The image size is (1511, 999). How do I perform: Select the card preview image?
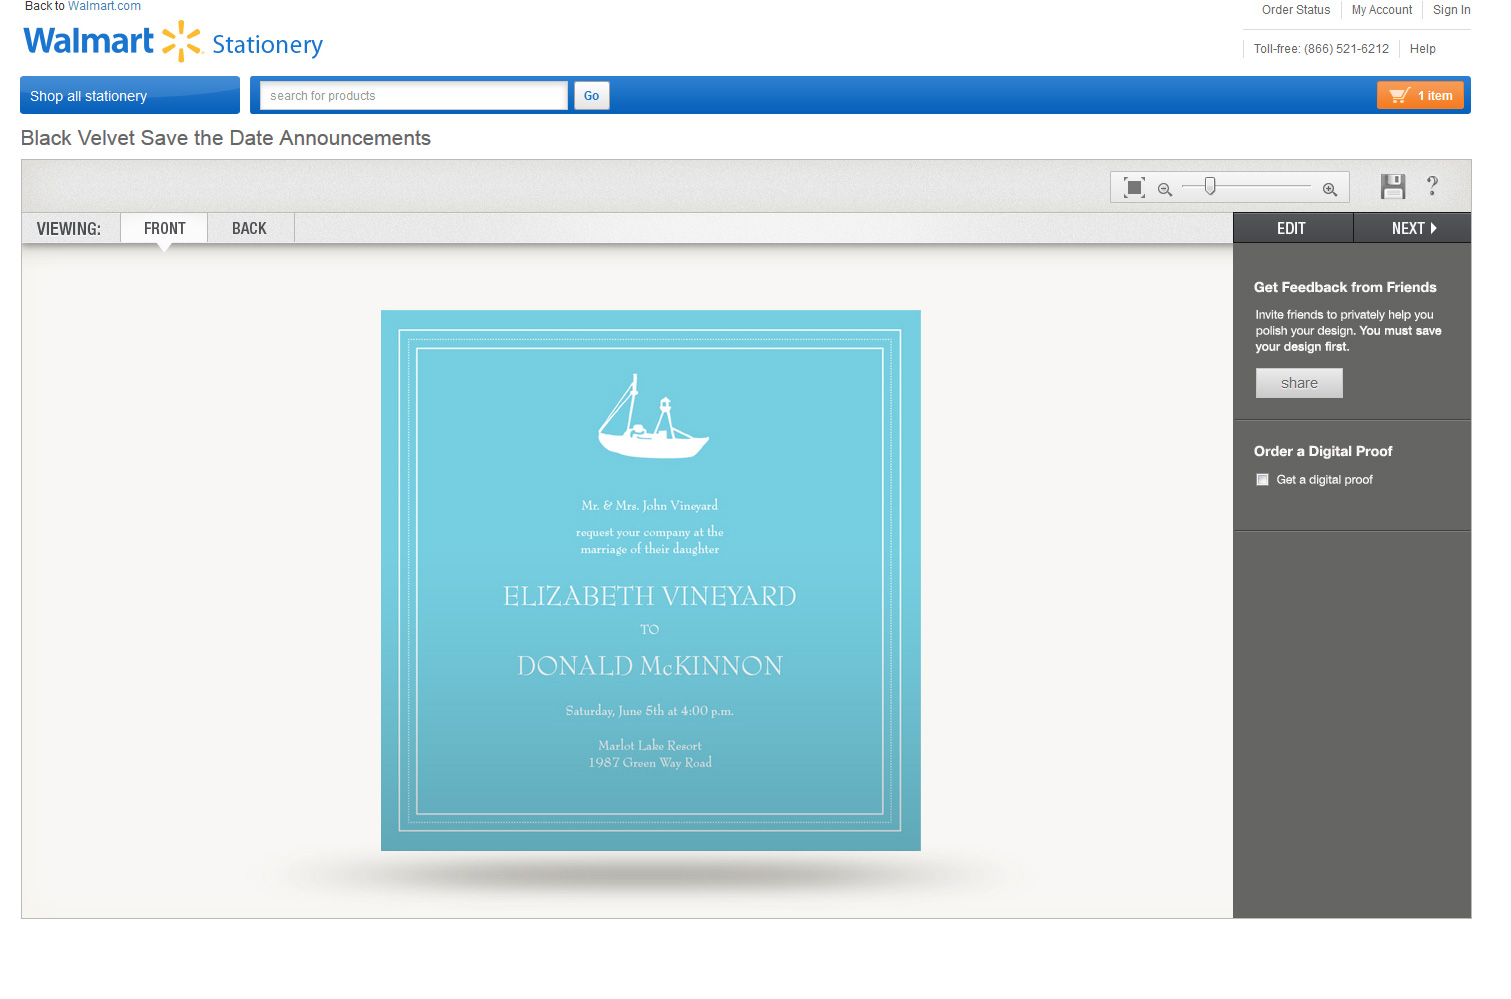click(x=650, y=580)
